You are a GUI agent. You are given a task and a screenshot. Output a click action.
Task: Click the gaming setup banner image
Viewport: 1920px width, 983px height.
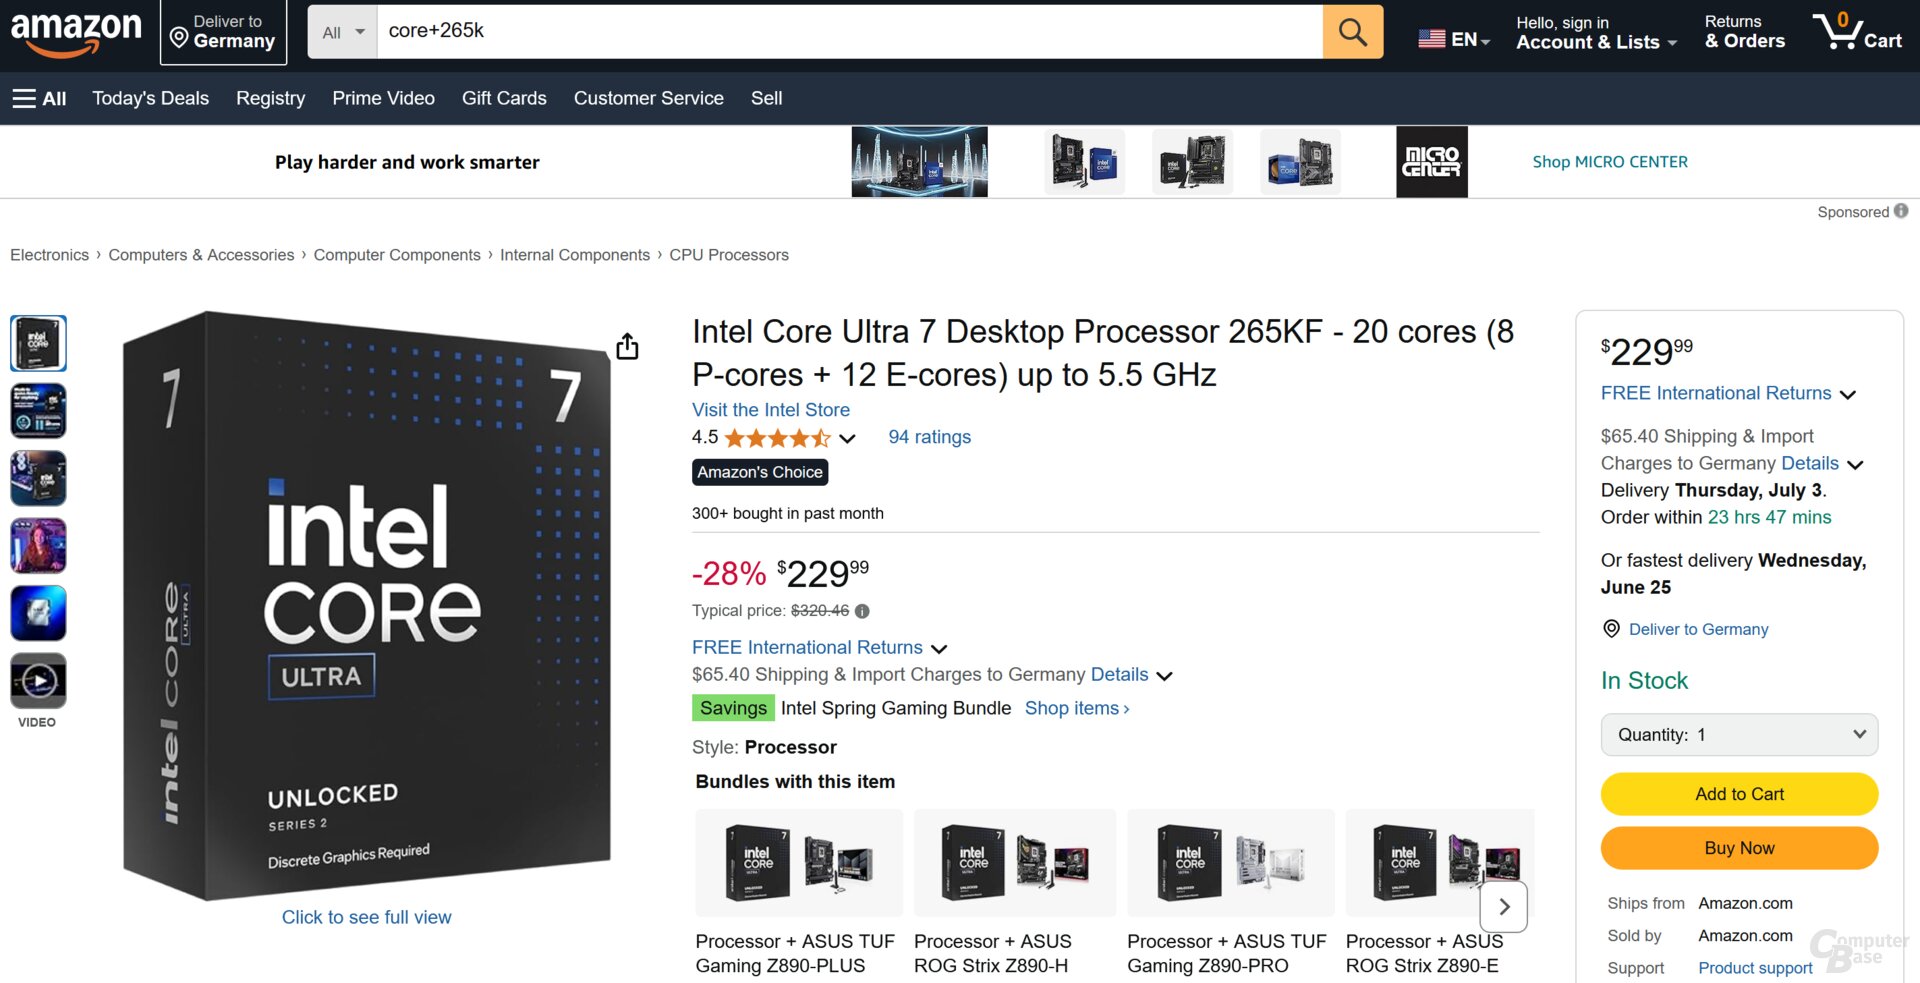click(x=919, y=162)
